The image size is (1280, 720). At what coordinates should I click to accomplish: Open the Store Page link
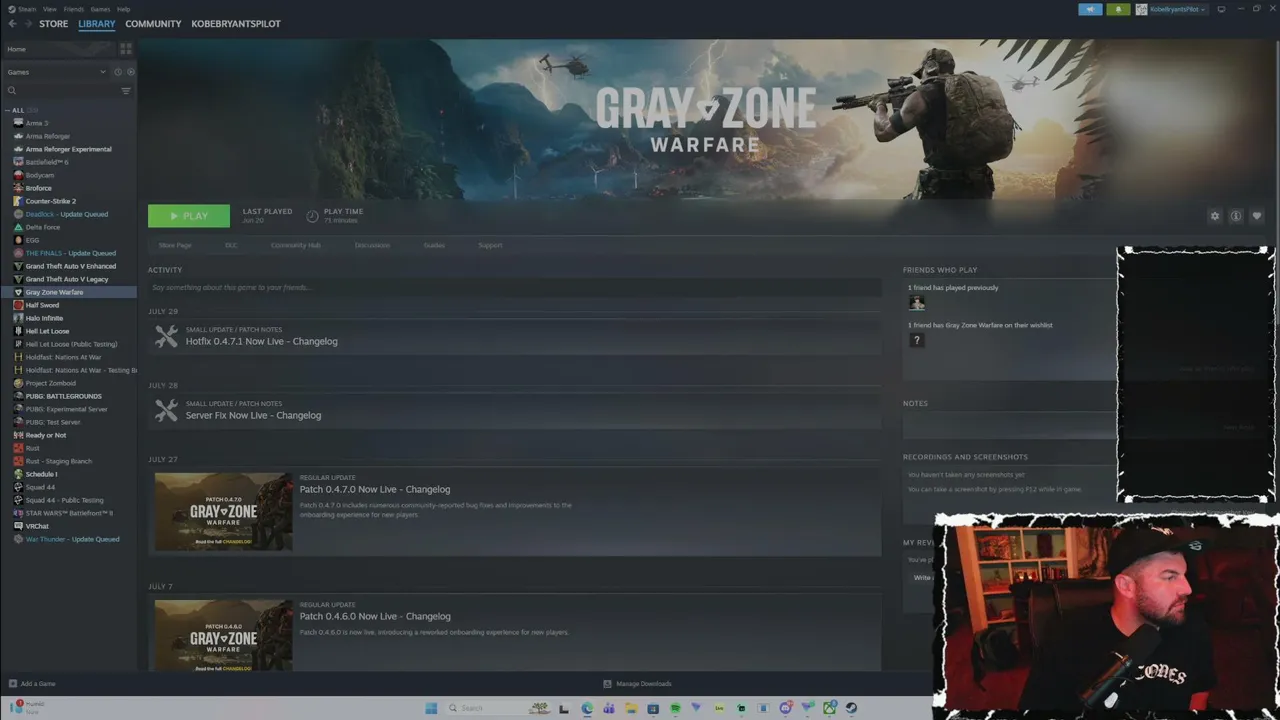(175, 245)
